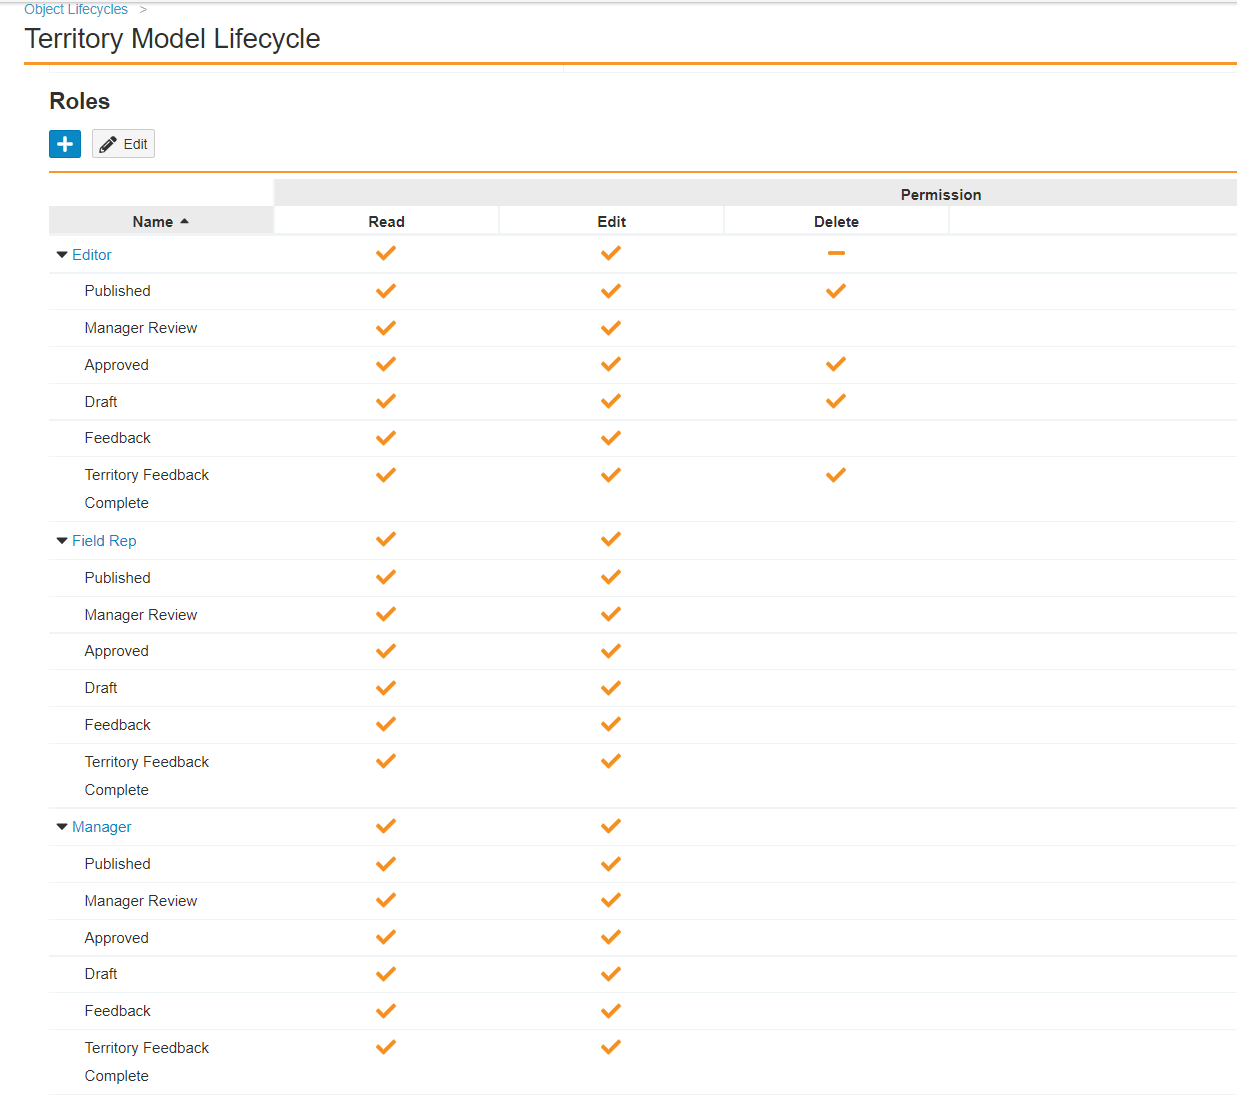This screenshot has width=1237, height=1096.
Task: Select the Delete column header
Action: click(836, 222)
